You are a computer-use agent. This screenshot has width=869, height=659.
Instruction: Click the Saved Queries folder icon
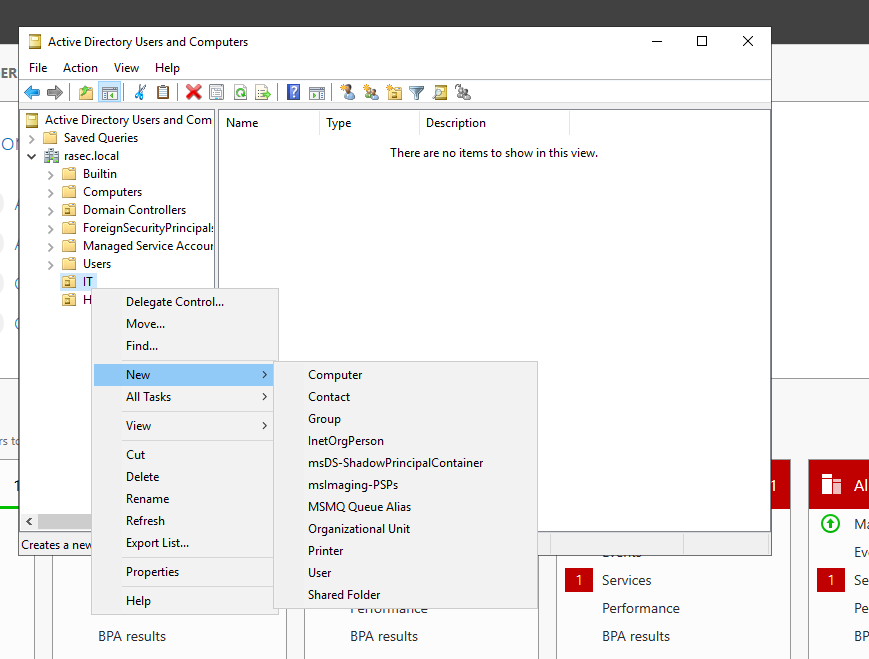(50, 137)
